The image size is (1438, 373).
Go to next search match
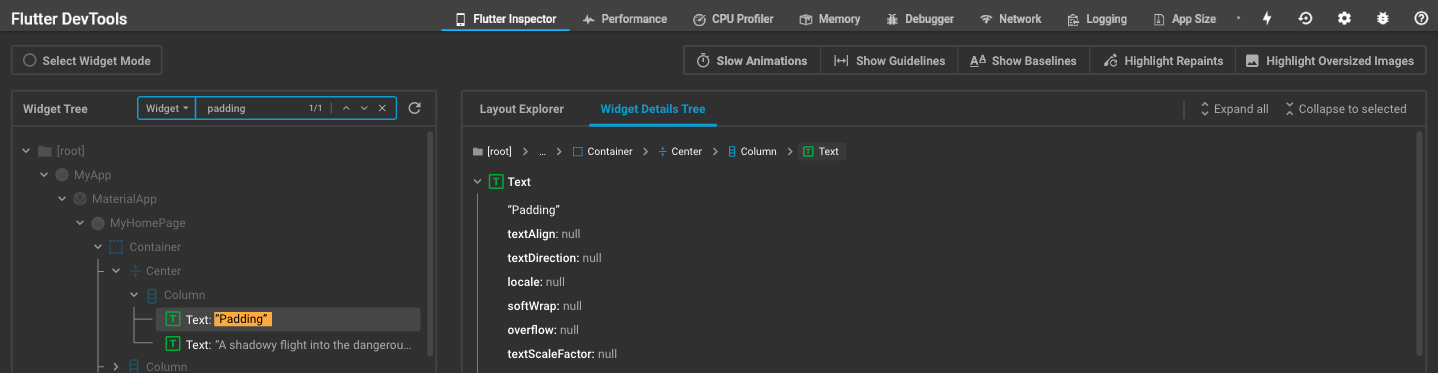[x=364, y=108]
